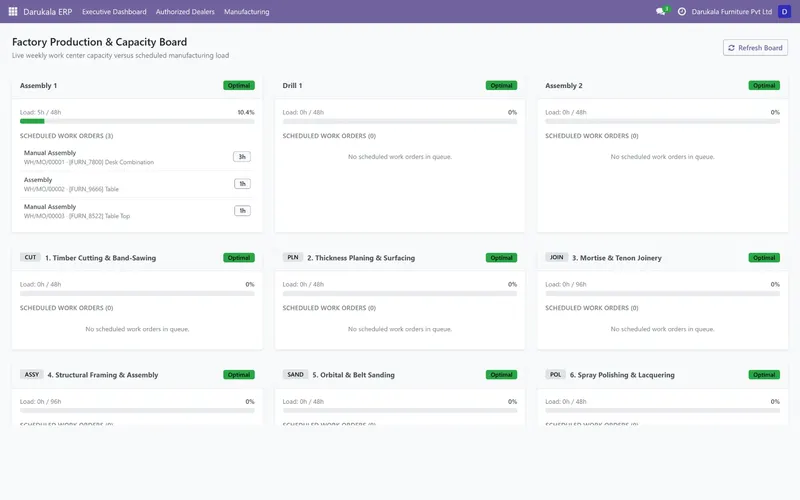Screen dimensions: 800x500
Task: Click the Optimal badge on Orbital & Belt Sanding
Action: point(502,374)
